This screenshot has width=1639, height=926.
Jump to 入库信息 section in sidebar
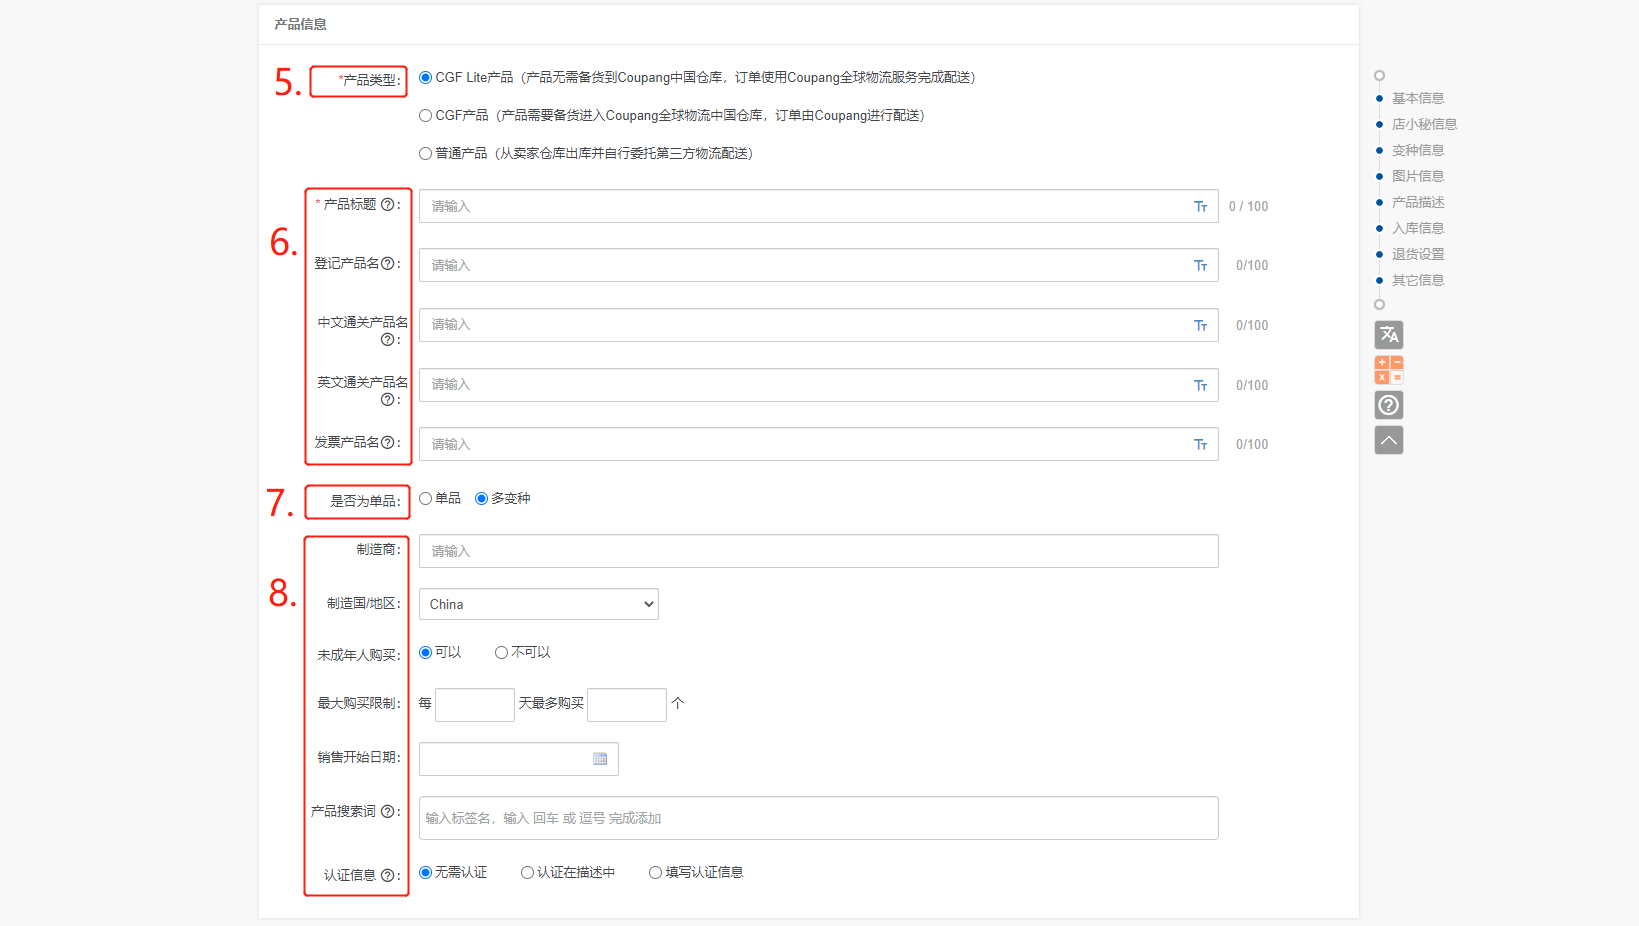(1418, 228)
